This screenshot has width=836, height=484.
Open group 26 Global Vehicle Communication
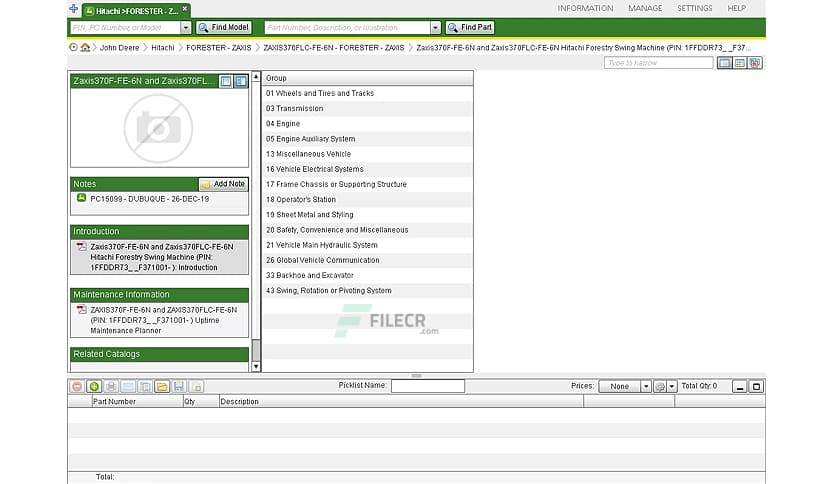367,260
